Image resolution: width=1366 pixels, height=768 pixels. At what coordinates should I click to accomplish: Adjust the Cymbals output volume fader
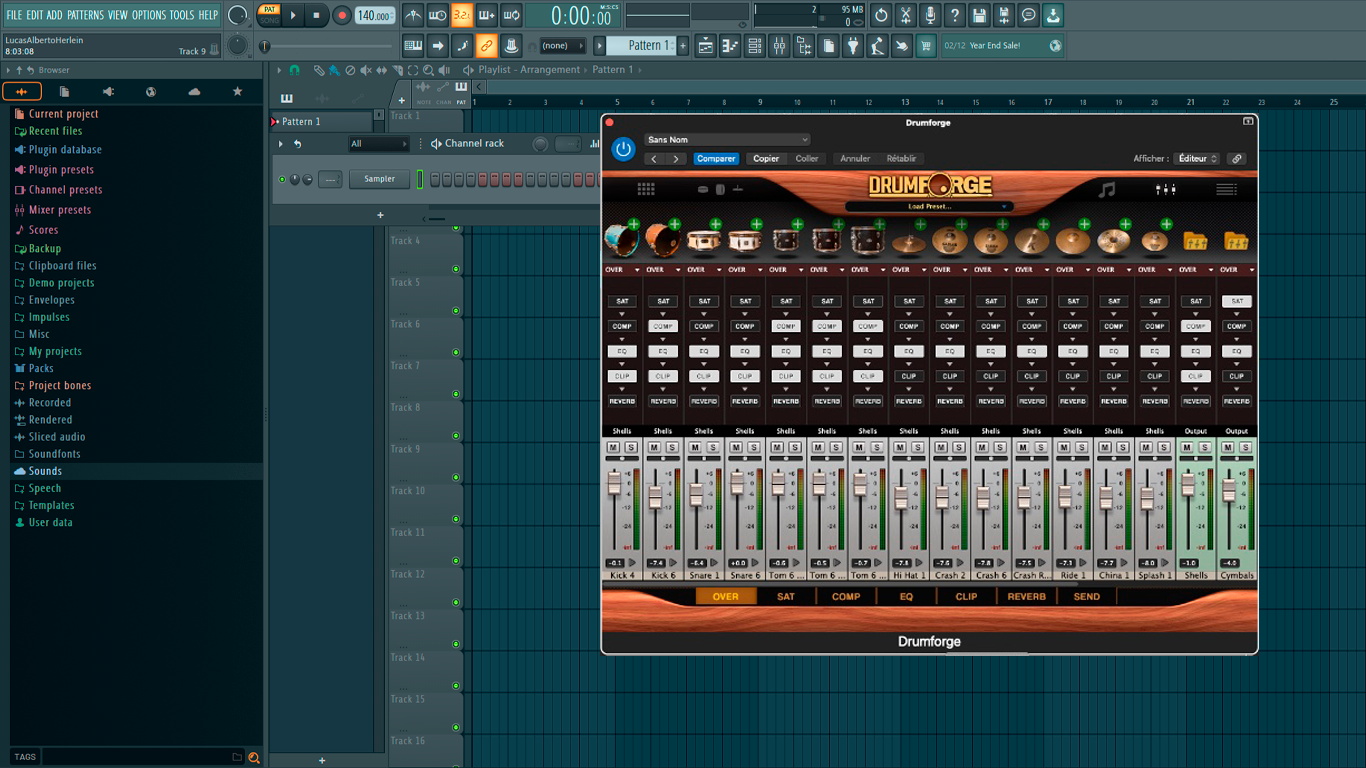1229,490
